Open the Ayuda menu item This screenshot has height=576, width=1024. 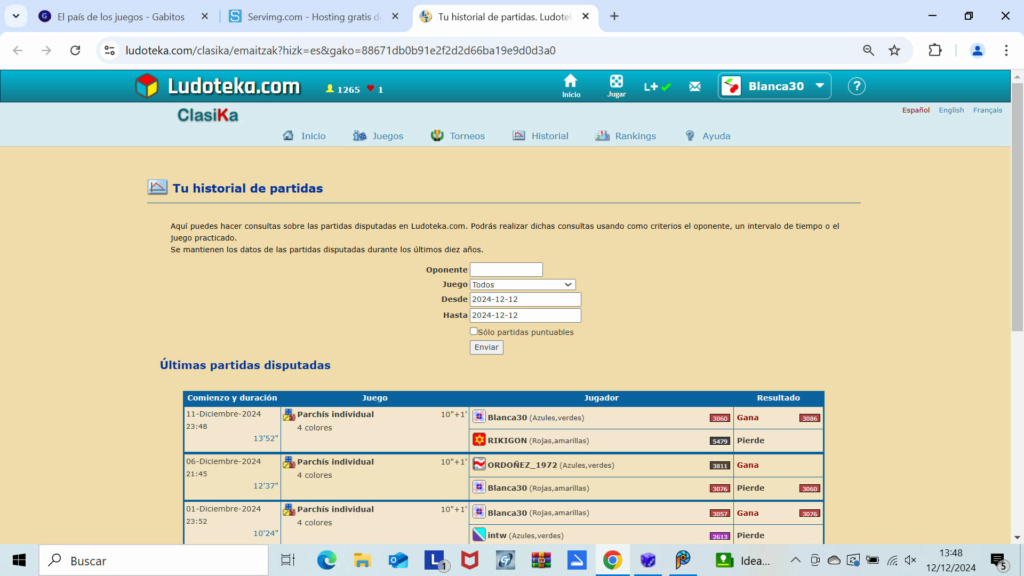pos(708,136)
